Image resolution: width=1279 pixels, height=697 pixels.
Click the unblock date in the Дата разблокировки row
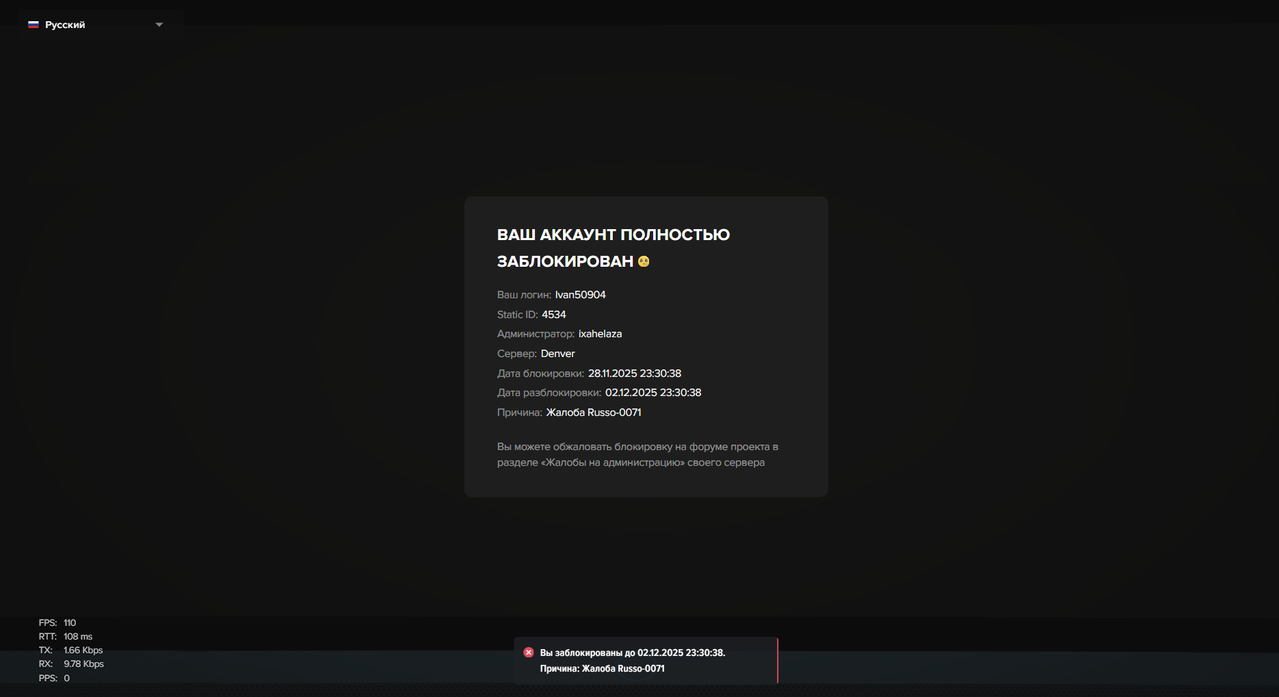(x=653, y=393)
